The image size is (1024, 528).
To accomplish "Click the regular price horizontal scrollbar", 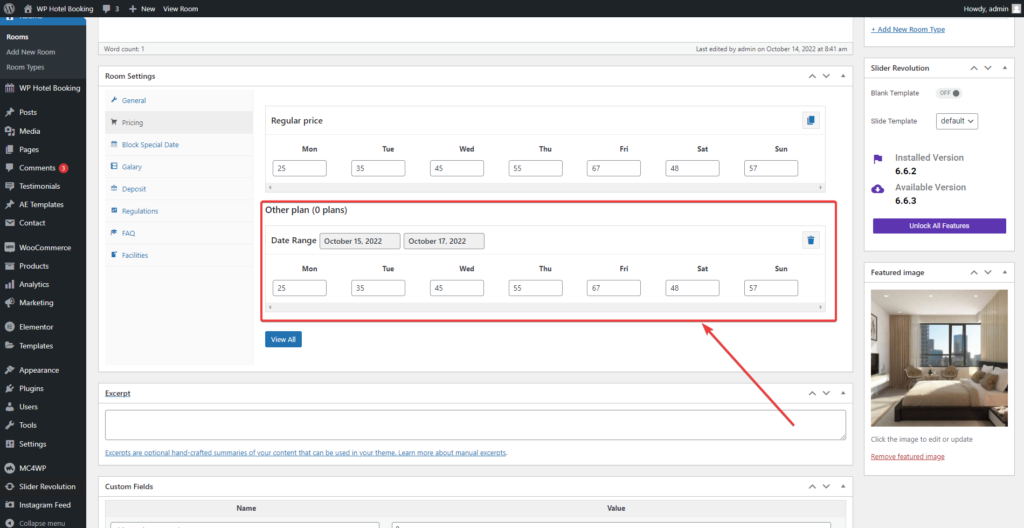I will (545, 188).
